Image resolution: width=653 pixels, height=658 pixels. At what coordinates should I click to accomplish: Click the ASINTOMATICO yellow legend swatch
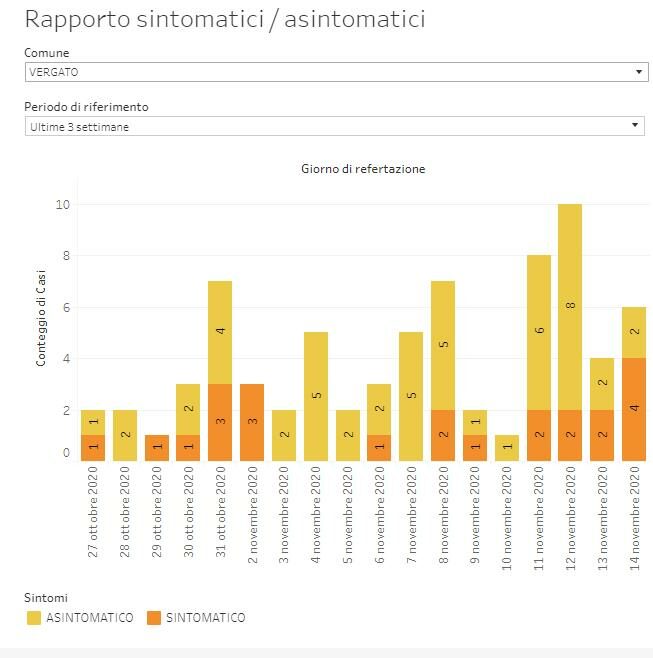(x=35, y=618)
